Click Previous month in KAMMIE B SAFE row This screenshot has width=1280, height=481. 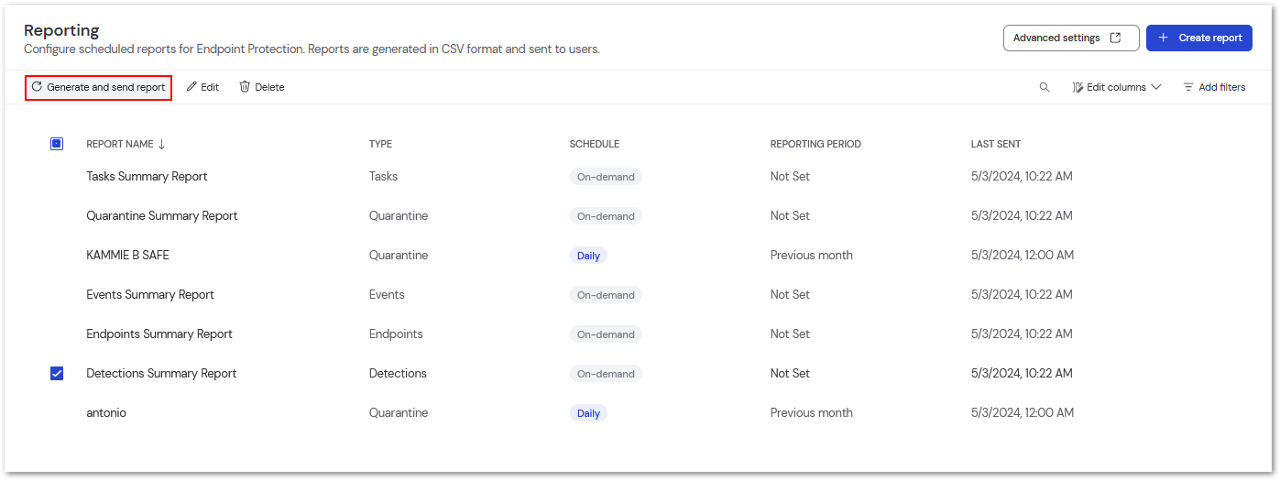tap(811, 255)
